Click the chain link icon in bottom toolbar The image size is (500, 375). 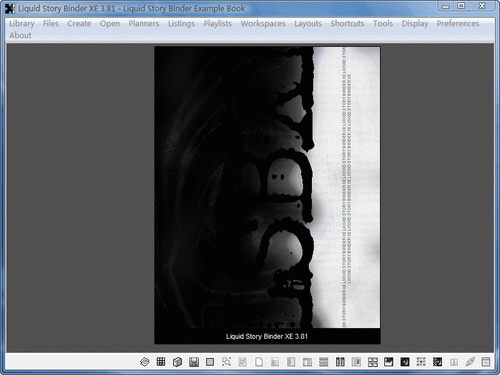470,362
